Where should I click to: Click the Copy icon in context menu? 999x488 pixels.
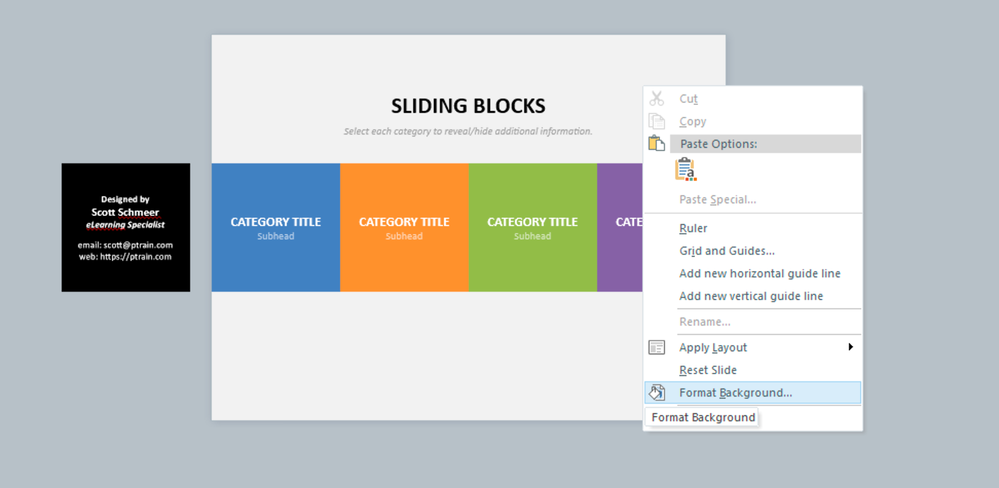tap(657, 121)
